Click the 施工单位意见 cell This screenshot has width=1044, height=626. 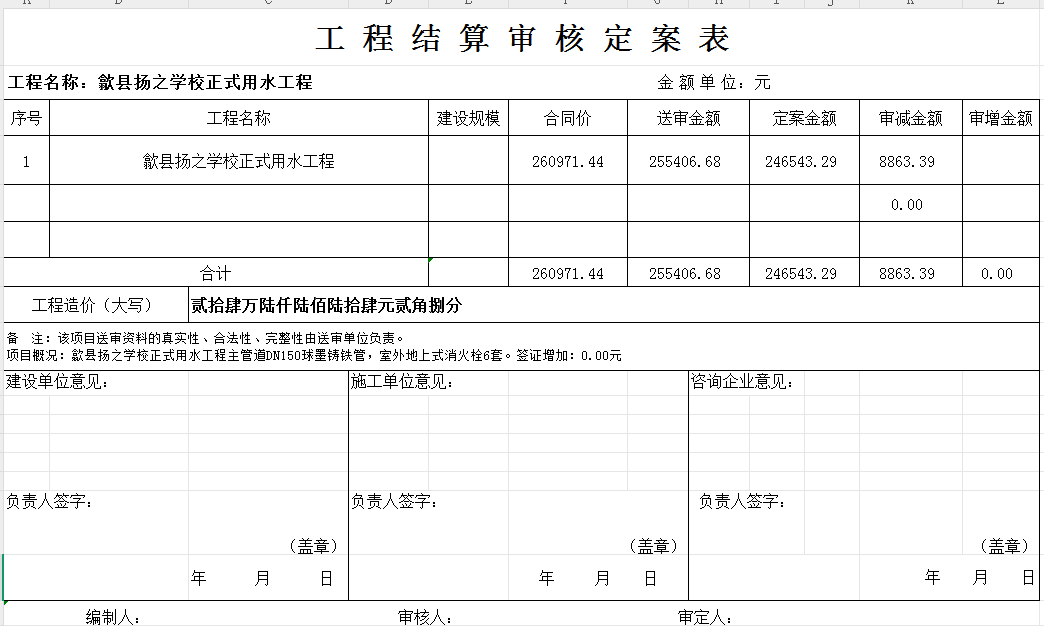401,382
